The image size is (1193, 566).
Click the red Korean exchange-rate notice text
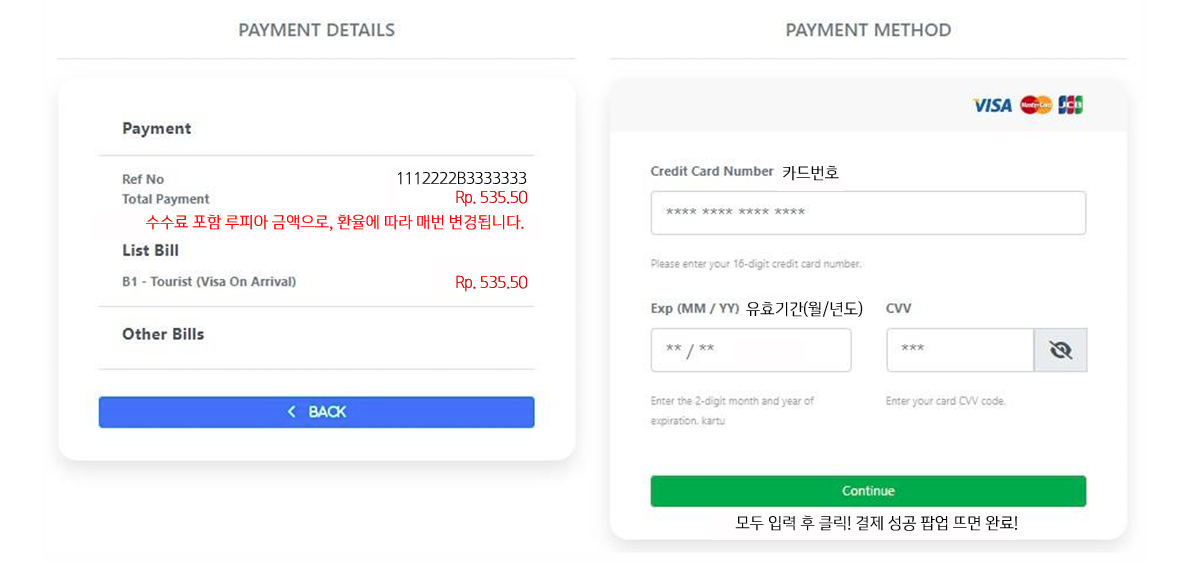click(335, 222)
